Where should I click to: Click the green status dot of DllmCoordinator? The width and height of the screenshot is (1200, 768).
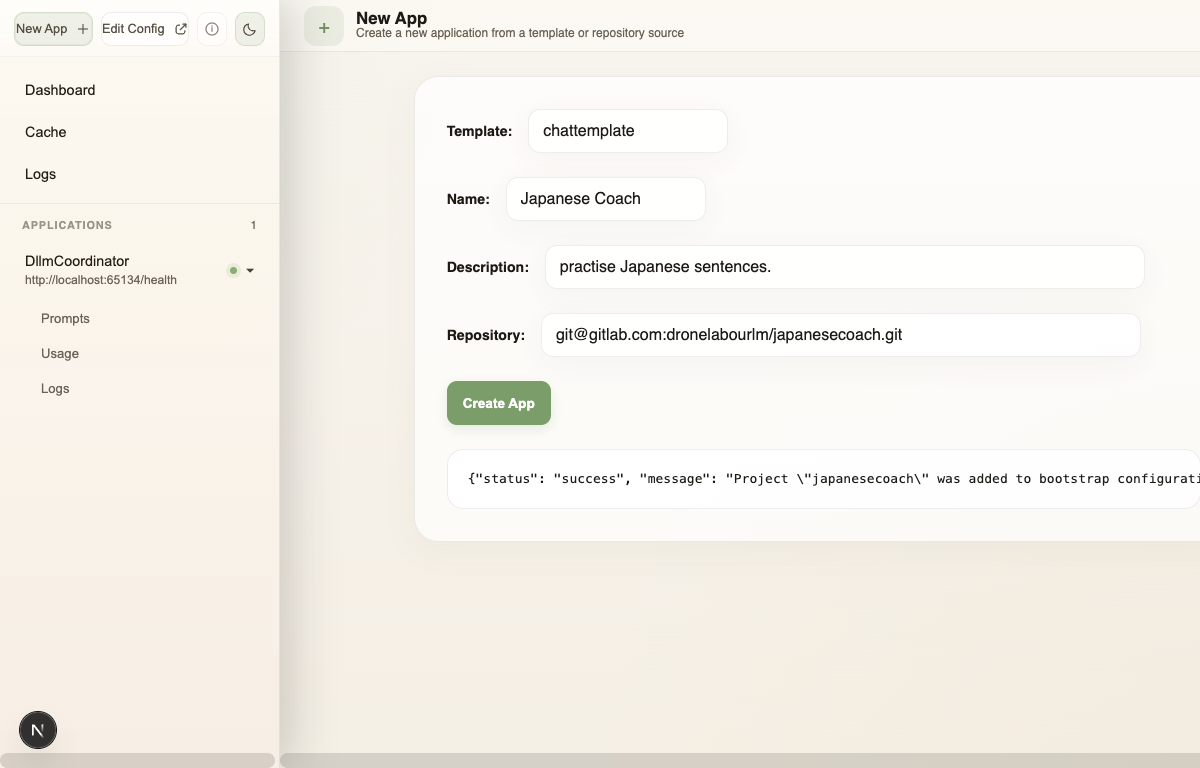[233, 270]
